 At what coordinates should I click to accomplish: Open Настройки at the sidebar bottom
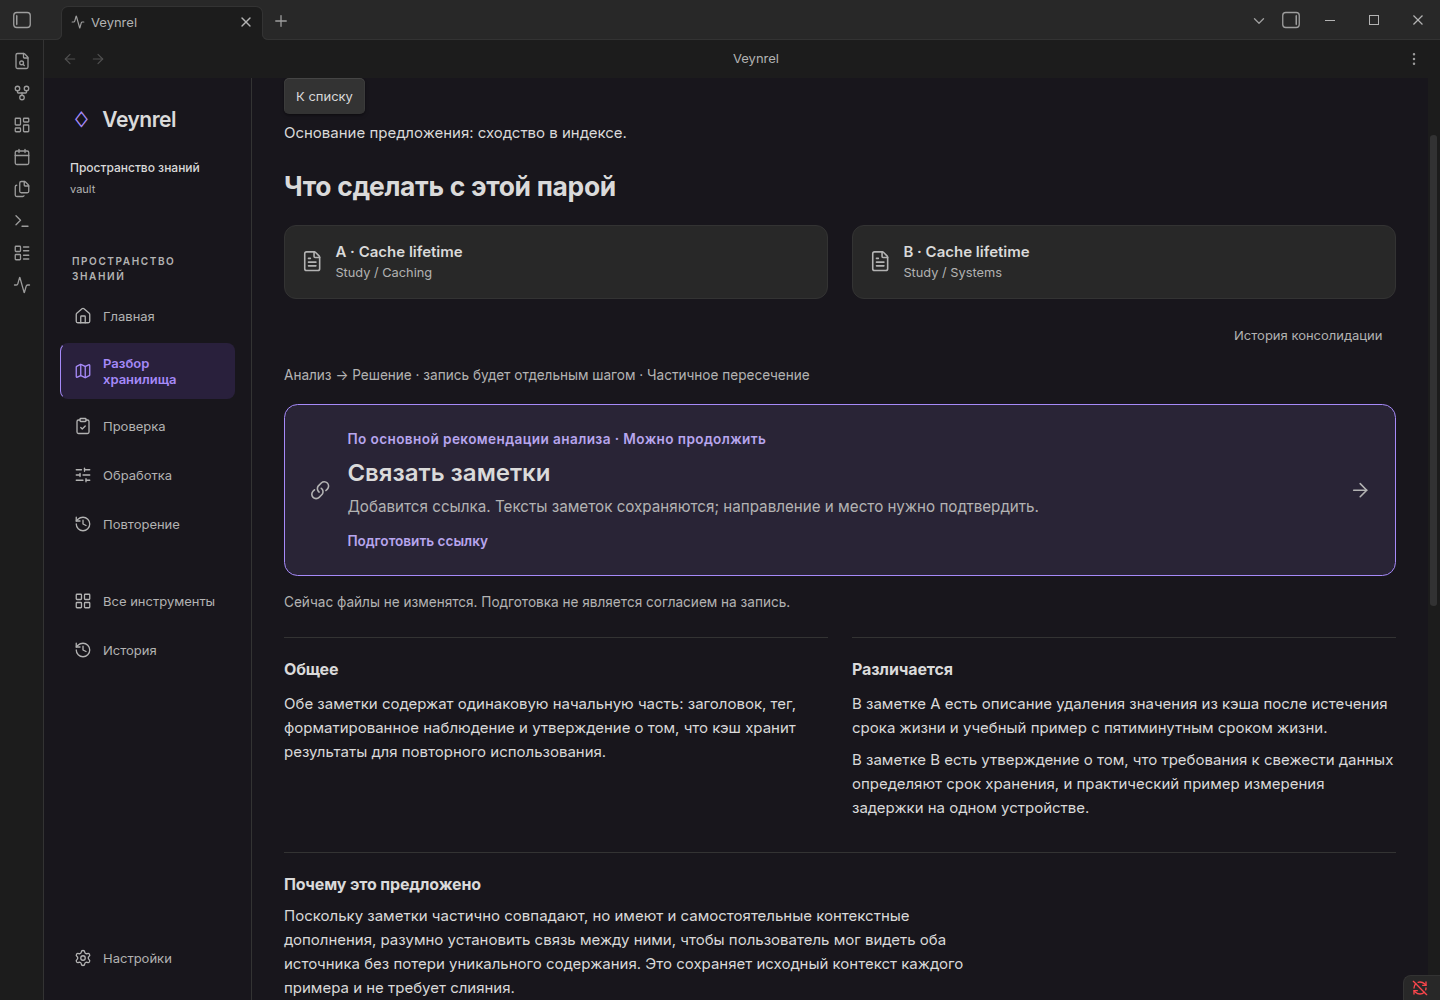(148, 958)
